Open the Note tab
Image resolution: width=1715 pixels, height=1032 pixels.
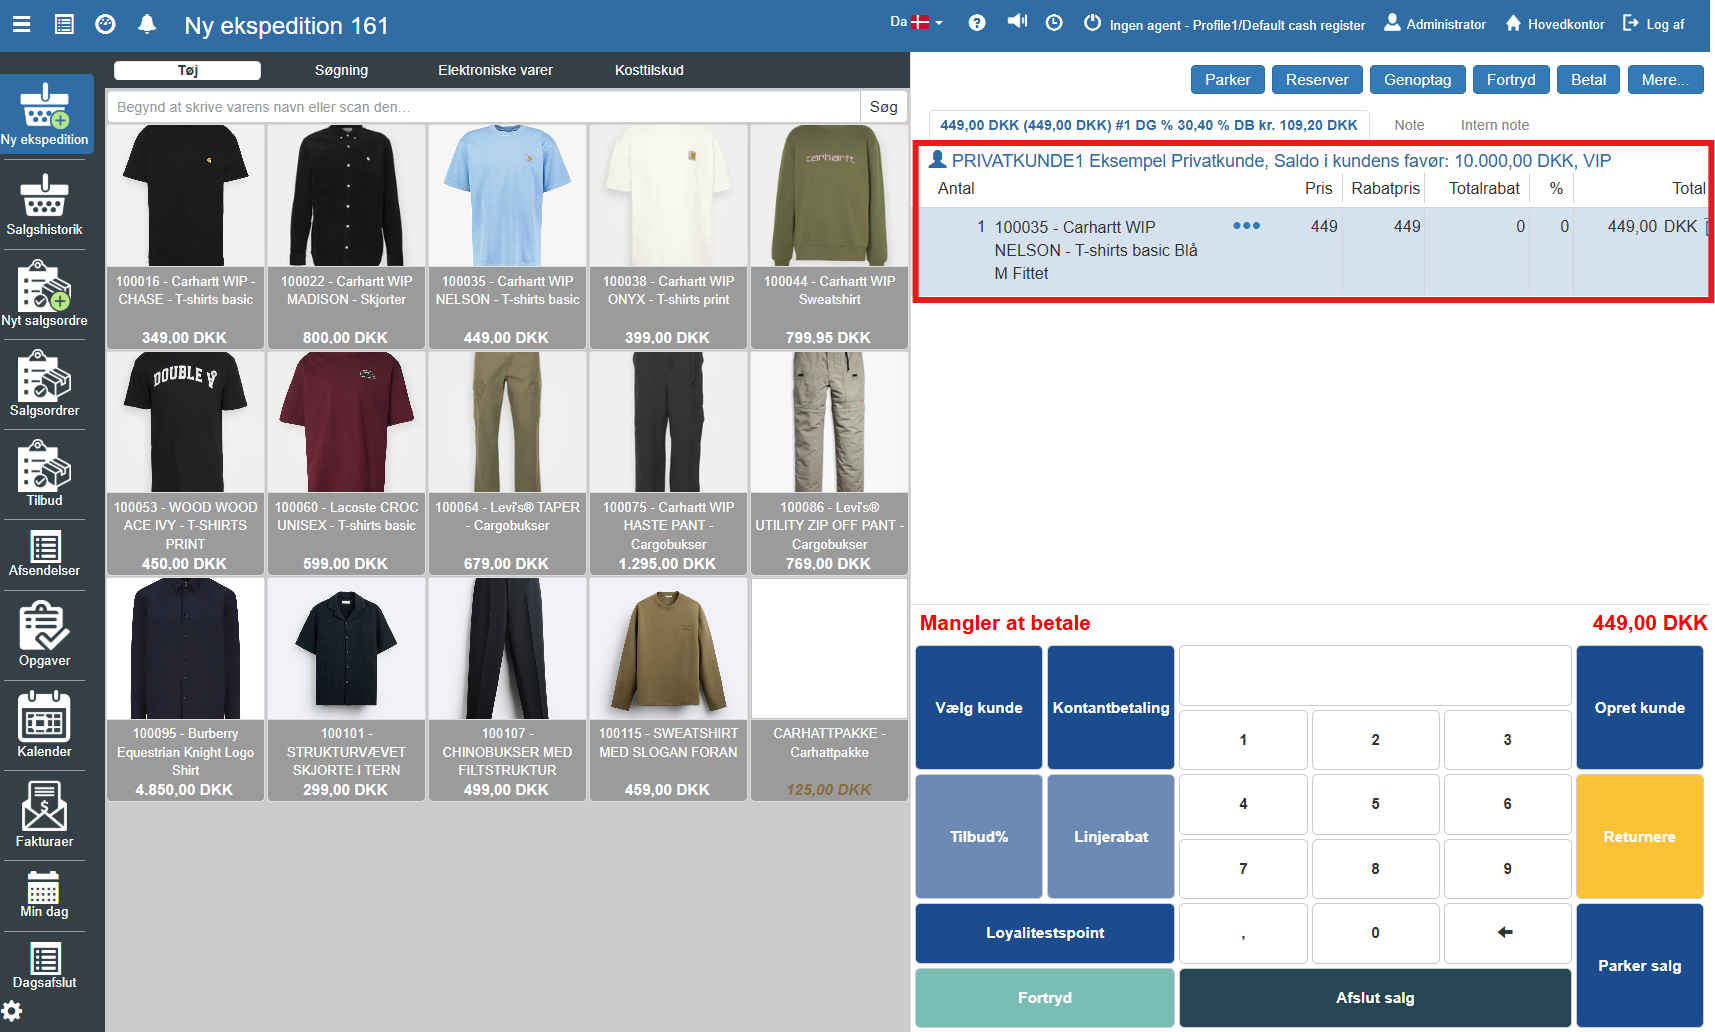pos(1409,125)
